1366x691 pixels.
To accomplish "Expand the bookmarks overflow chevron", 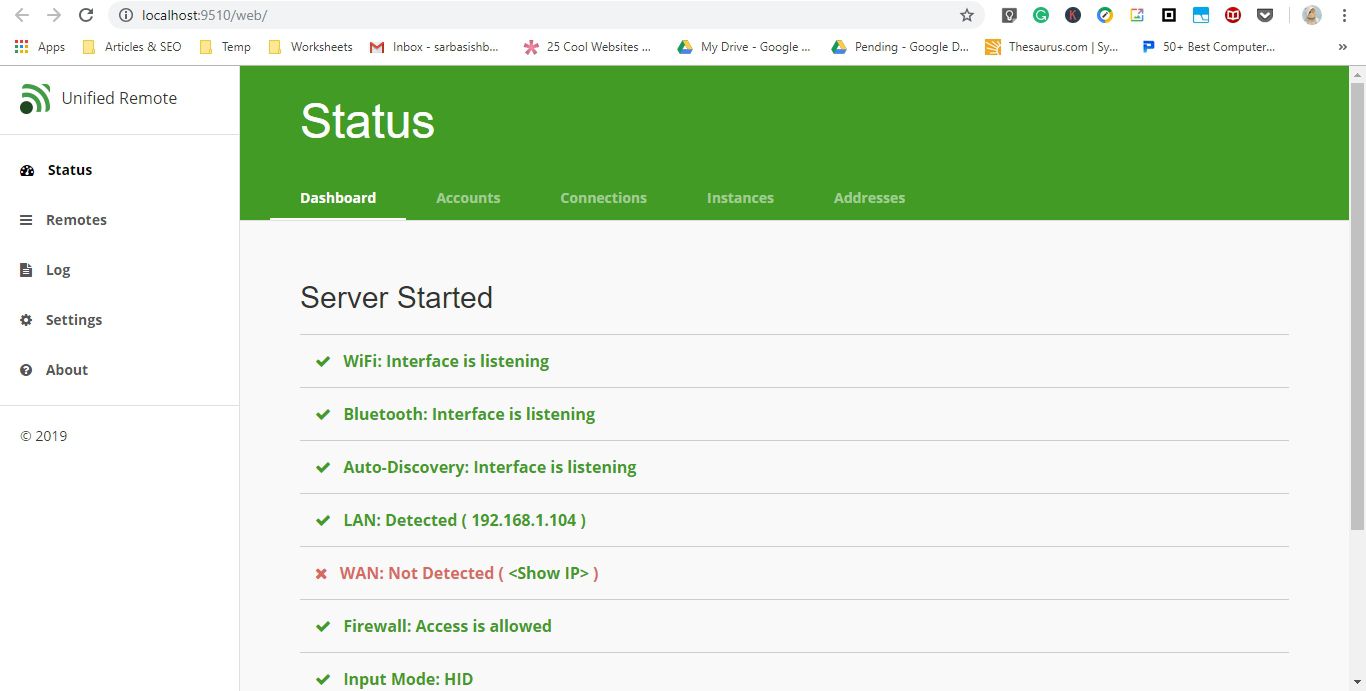I will [1343, 46].
